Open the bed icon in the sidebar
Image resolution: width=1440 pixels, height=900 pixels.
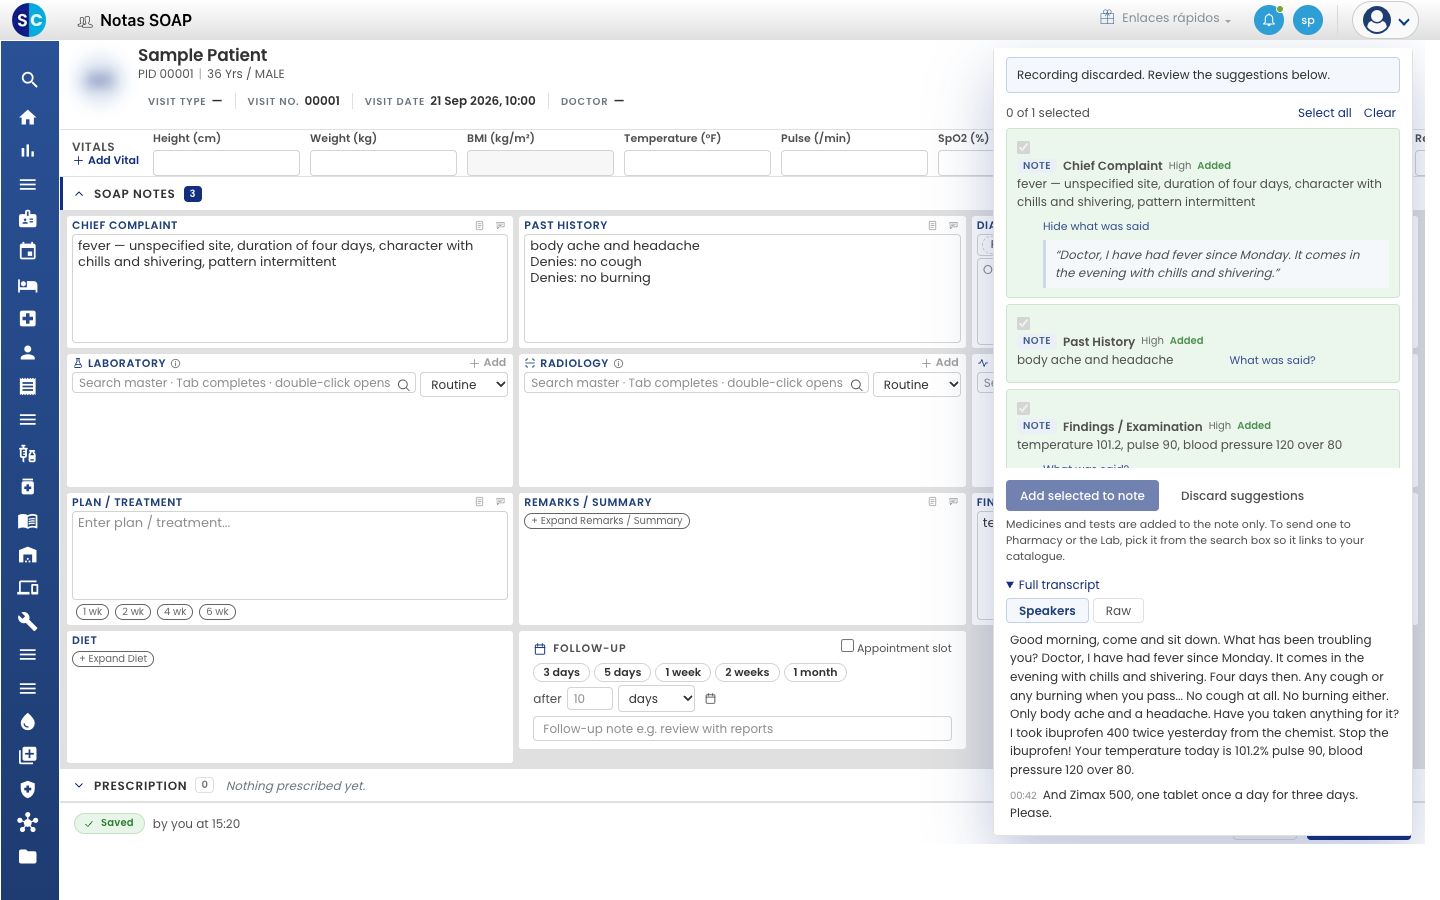pos(28,286)
